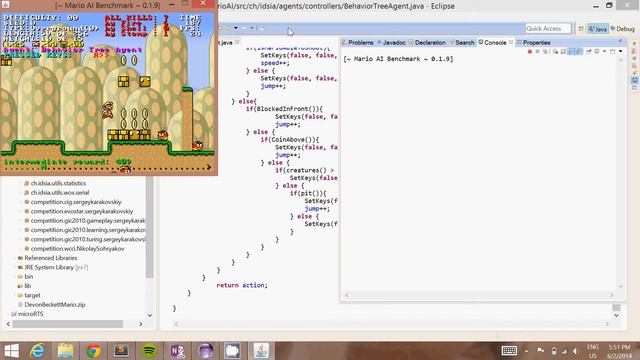Click into the Quick Access search field
Viewport: 640px width, 360px height.
click(x=548, y=29)
